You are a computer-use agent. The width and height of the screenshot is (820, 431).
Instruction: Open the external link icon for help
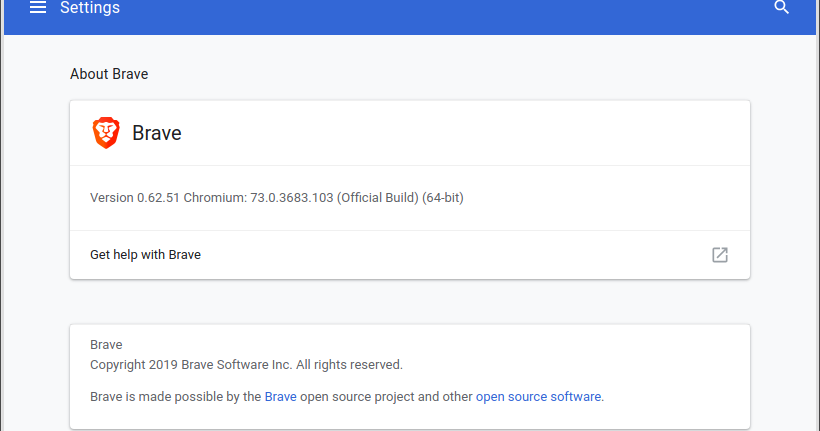pyautogui.click(x=720, y=255)
